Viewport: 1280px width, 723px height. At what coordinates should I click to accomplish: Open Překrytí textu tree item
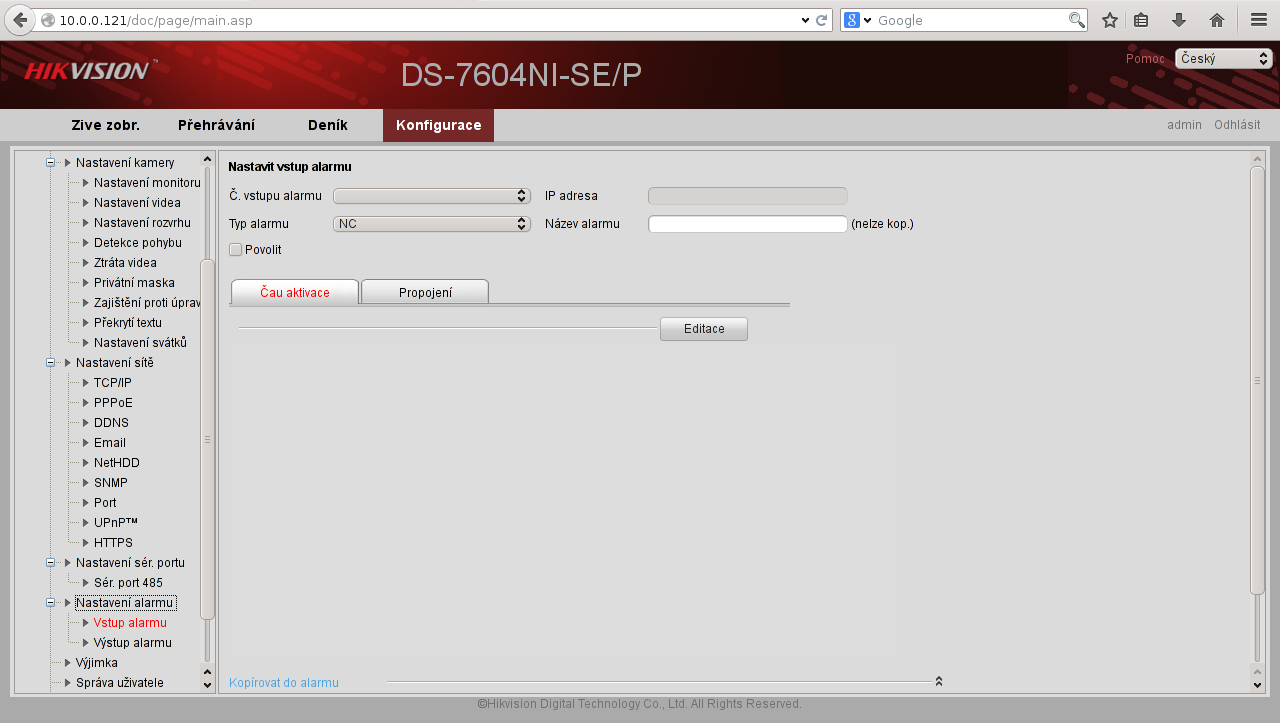coord(128,323)
